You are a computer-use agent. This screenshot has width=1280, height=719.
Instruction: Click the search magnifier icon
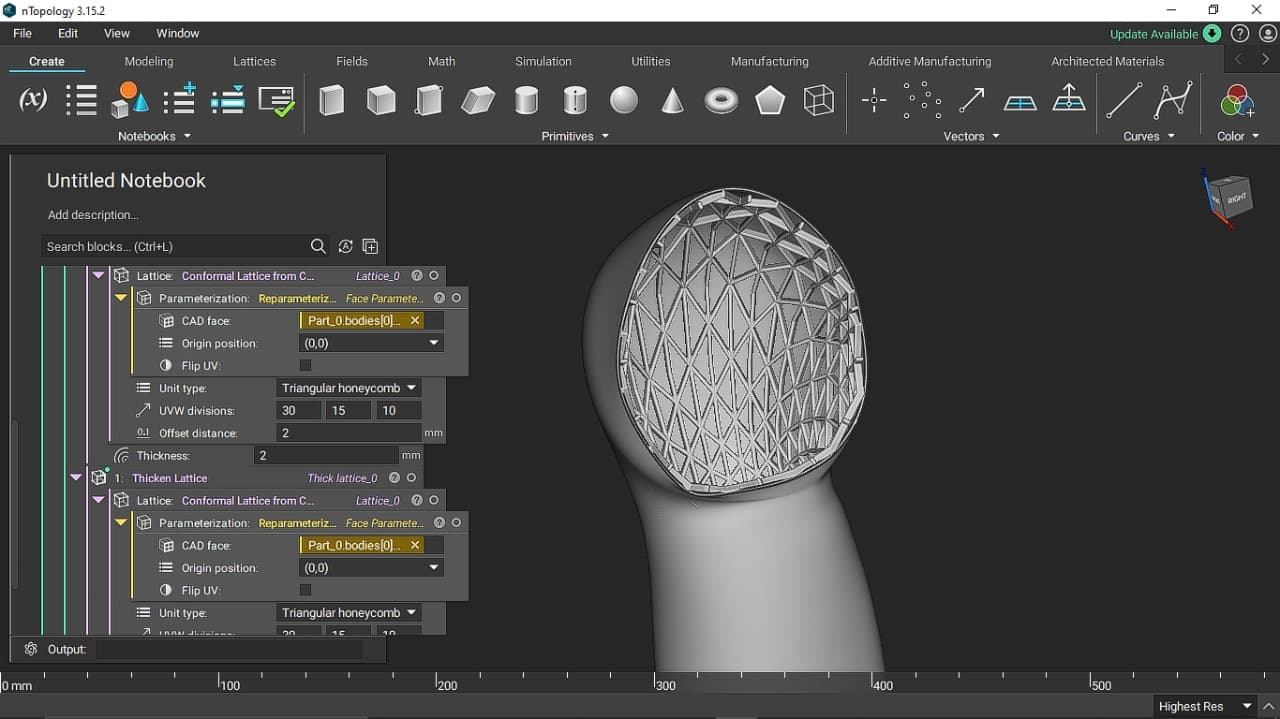(x=318, y=246)
